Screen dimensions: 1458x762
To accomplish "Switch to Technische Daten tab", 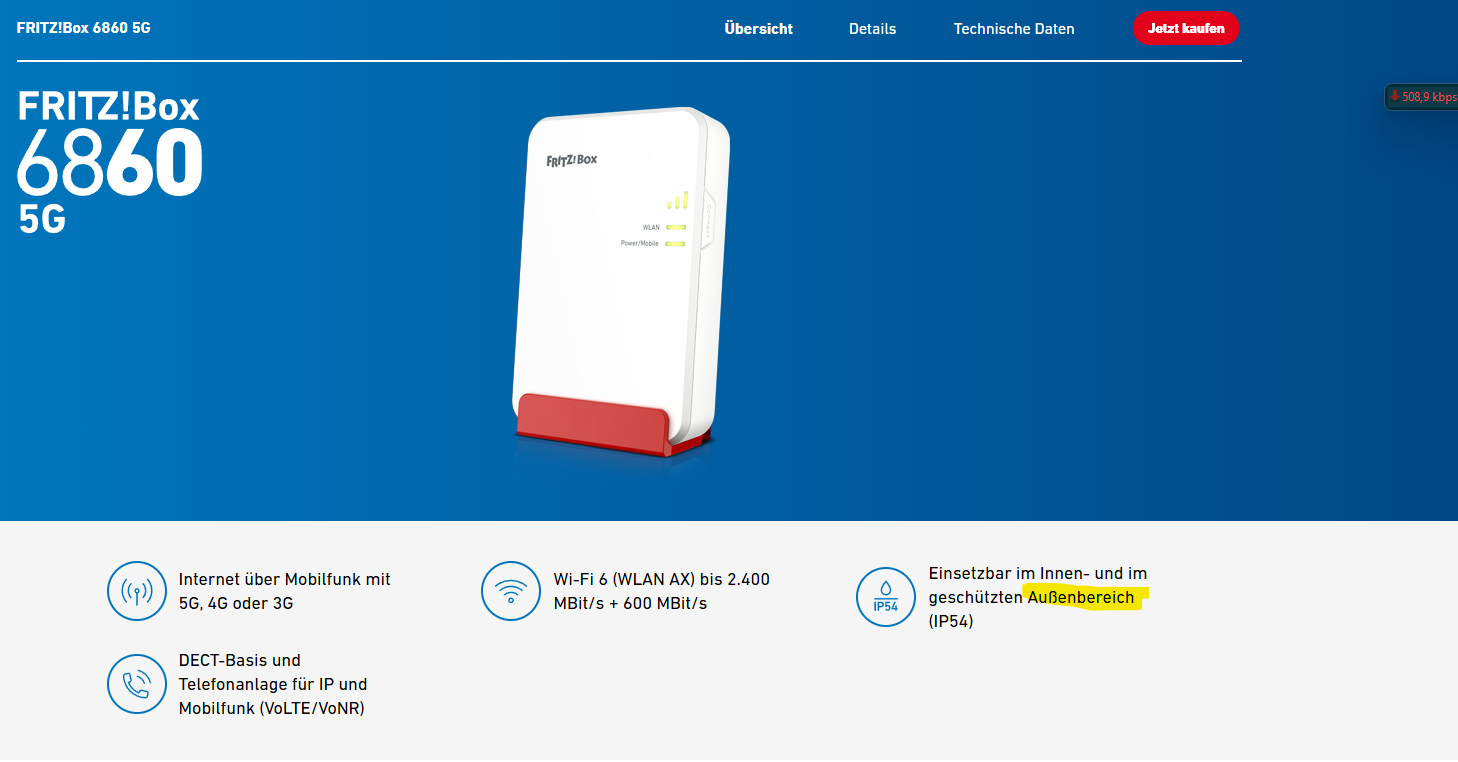I will 1014,29.
